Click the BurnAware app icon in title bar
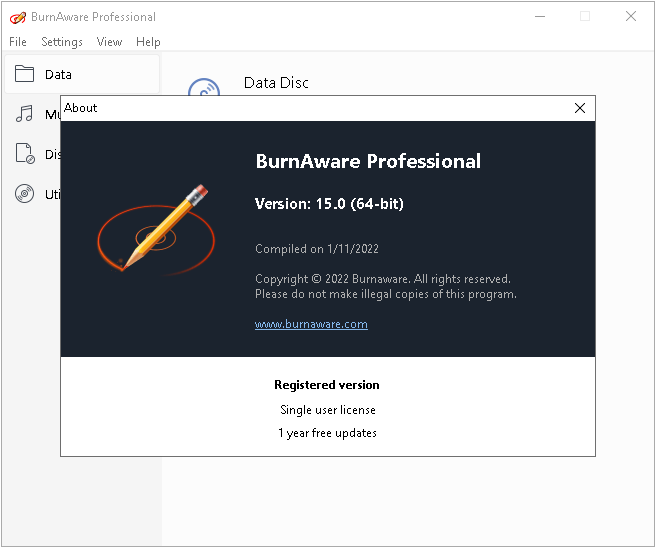The height and width of the screenshot is (547, 656). (18, 18)
